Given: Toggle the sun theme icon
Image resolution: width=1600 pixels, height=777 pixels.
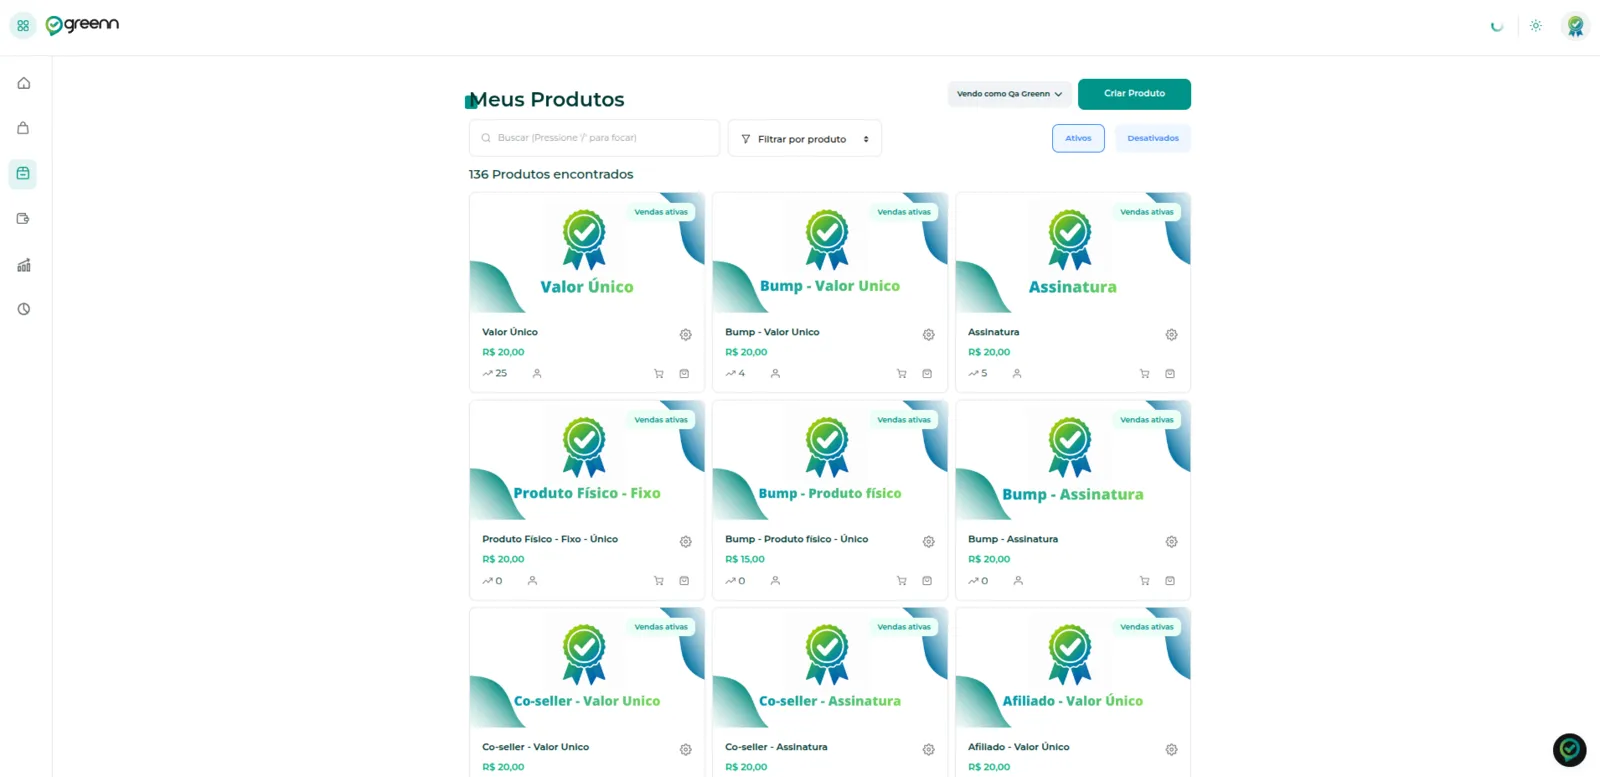Looking at the screenshot, I should (1536, 26).
